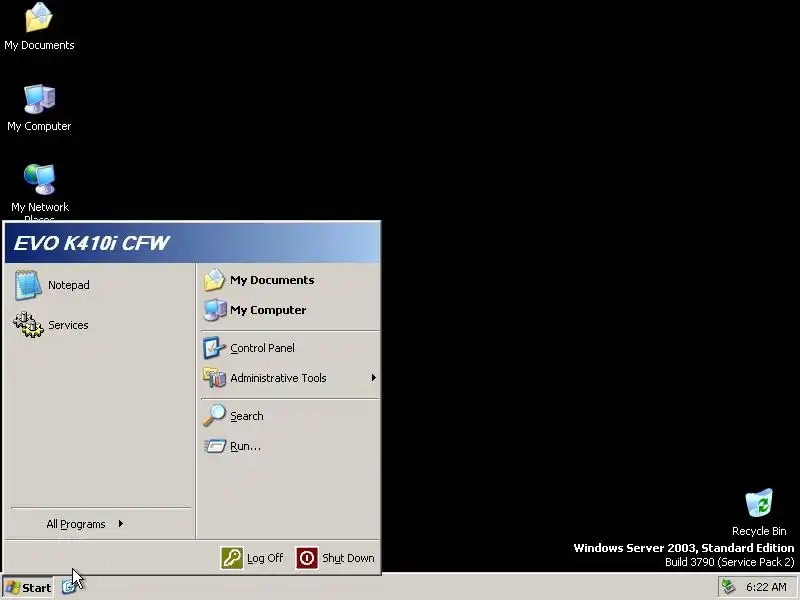Click the Run... menu entry

pyautogui.click(x=290, y=446)
